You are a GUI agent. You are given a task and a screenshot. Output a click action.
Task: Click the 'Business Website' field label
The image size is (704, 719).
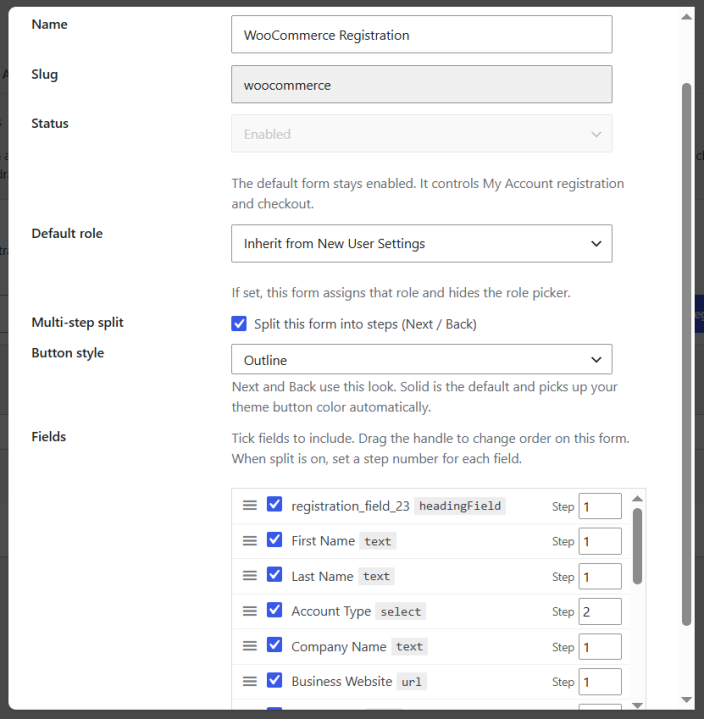pos(342,681)
